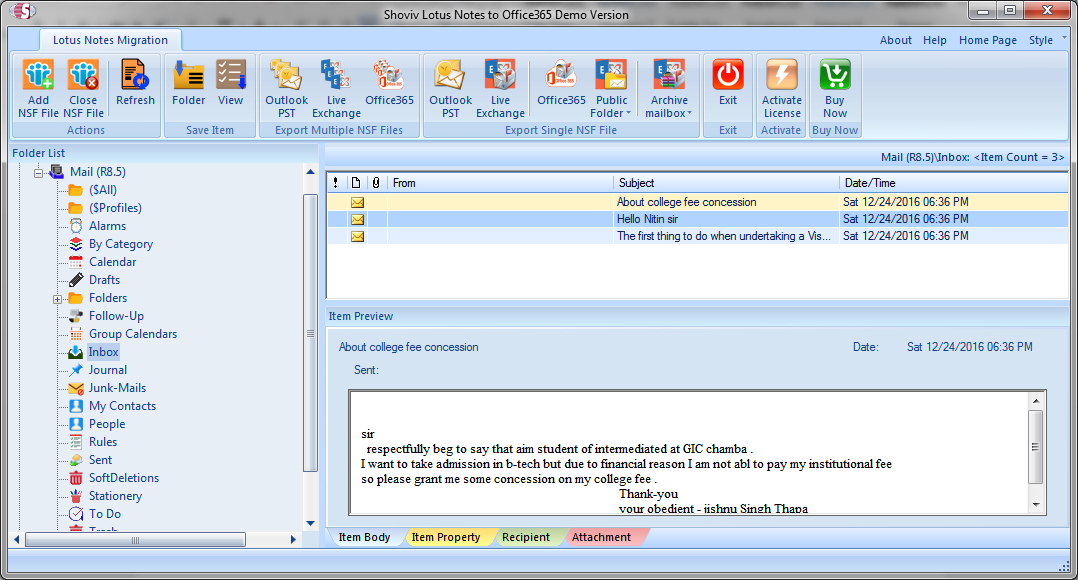Select the 'Hello Nitin sir' email
The width and height of the screenshot is (1078, 580).
click(697, 219)
